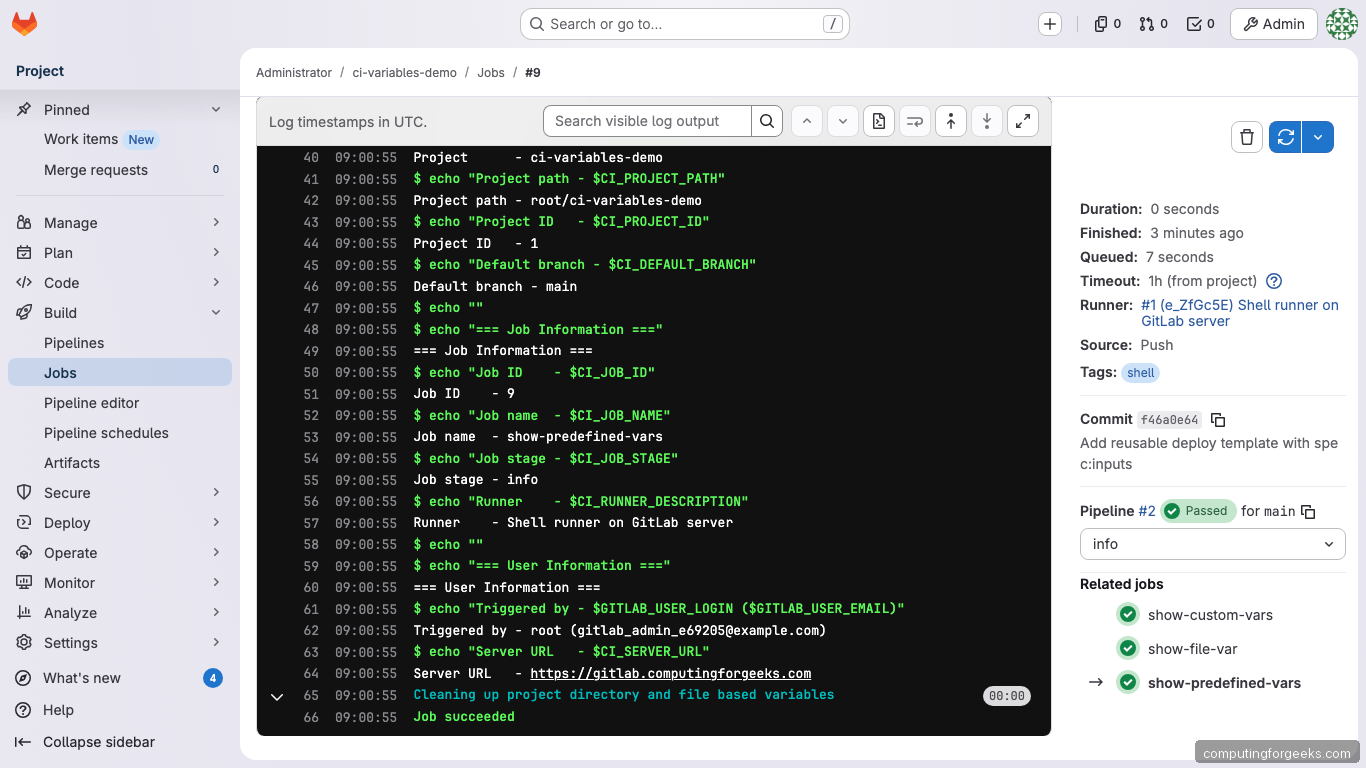1366x768 pixels.
Task: Retry the job with the blue refresh button
Action: pyautogui.click(x=1284, y=138)
